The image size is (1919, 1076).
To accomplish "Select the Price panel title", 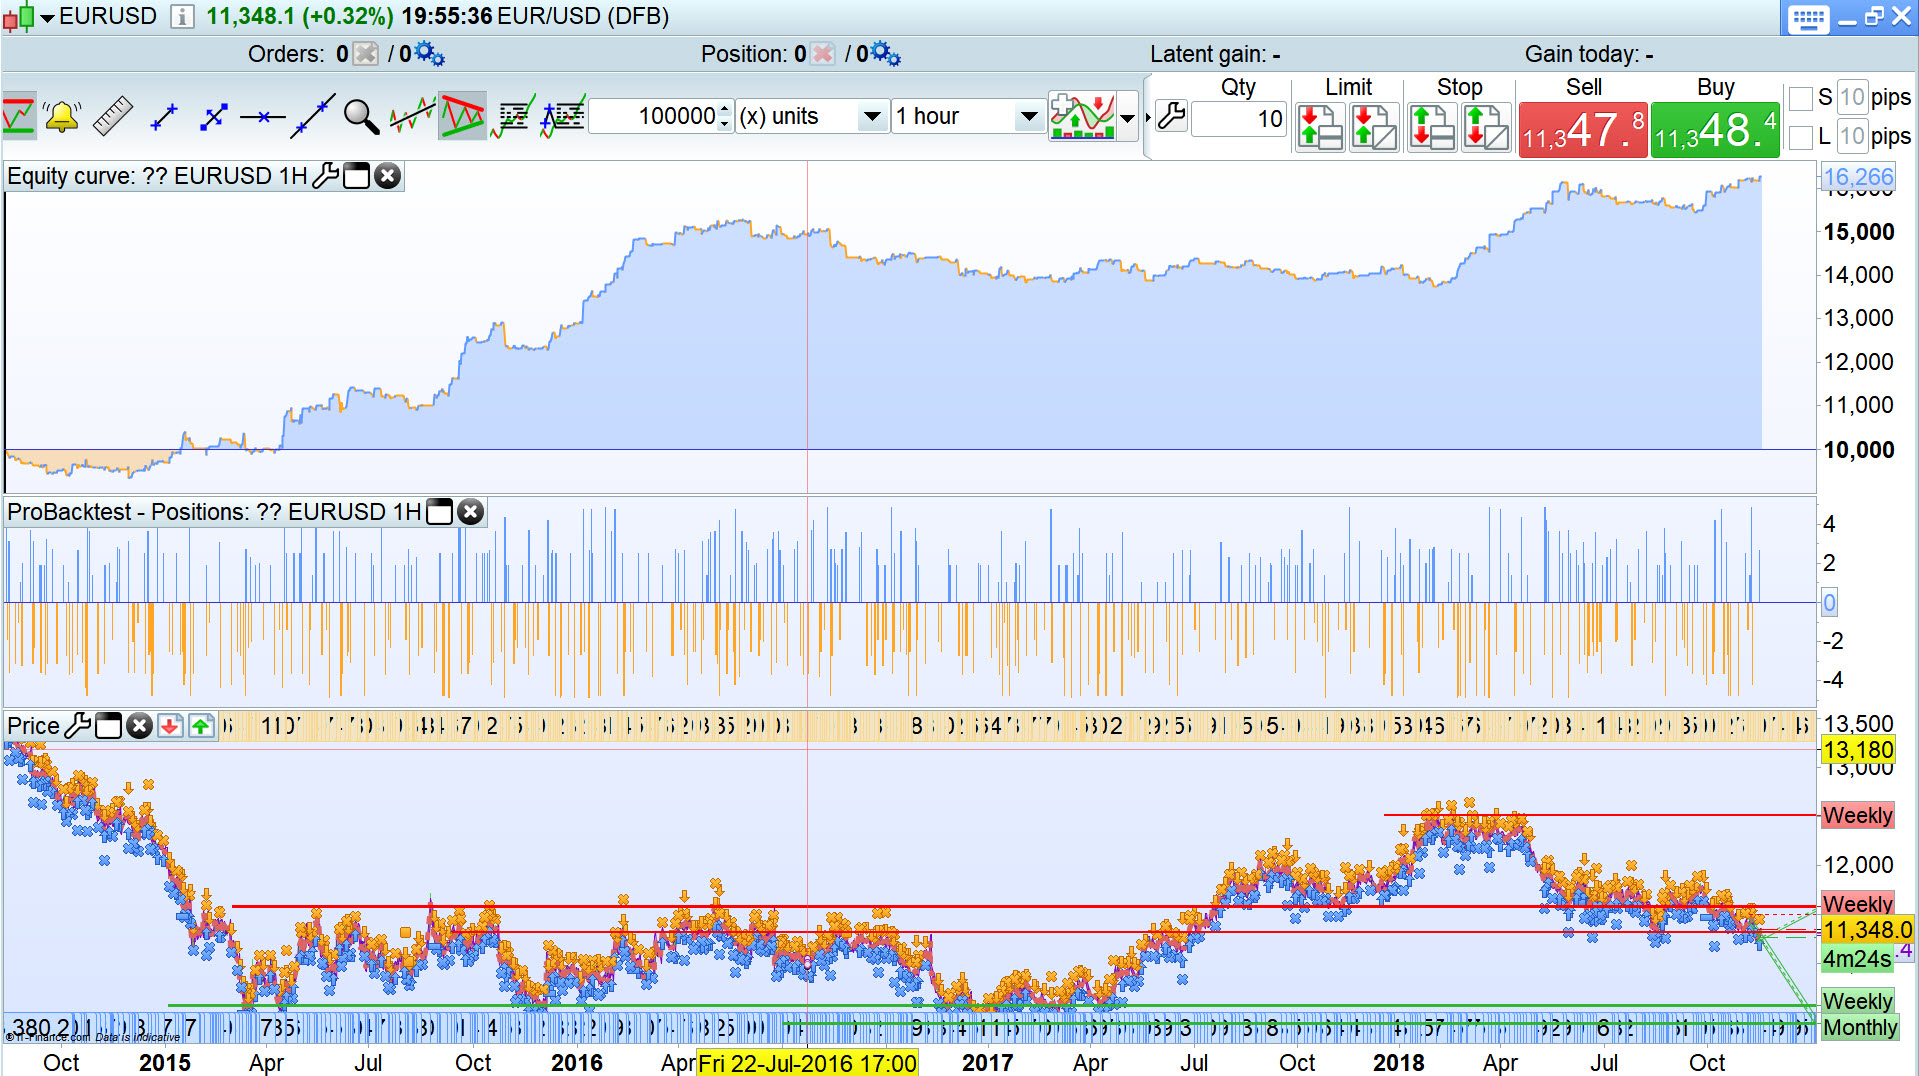I will [x=33, y=726].
